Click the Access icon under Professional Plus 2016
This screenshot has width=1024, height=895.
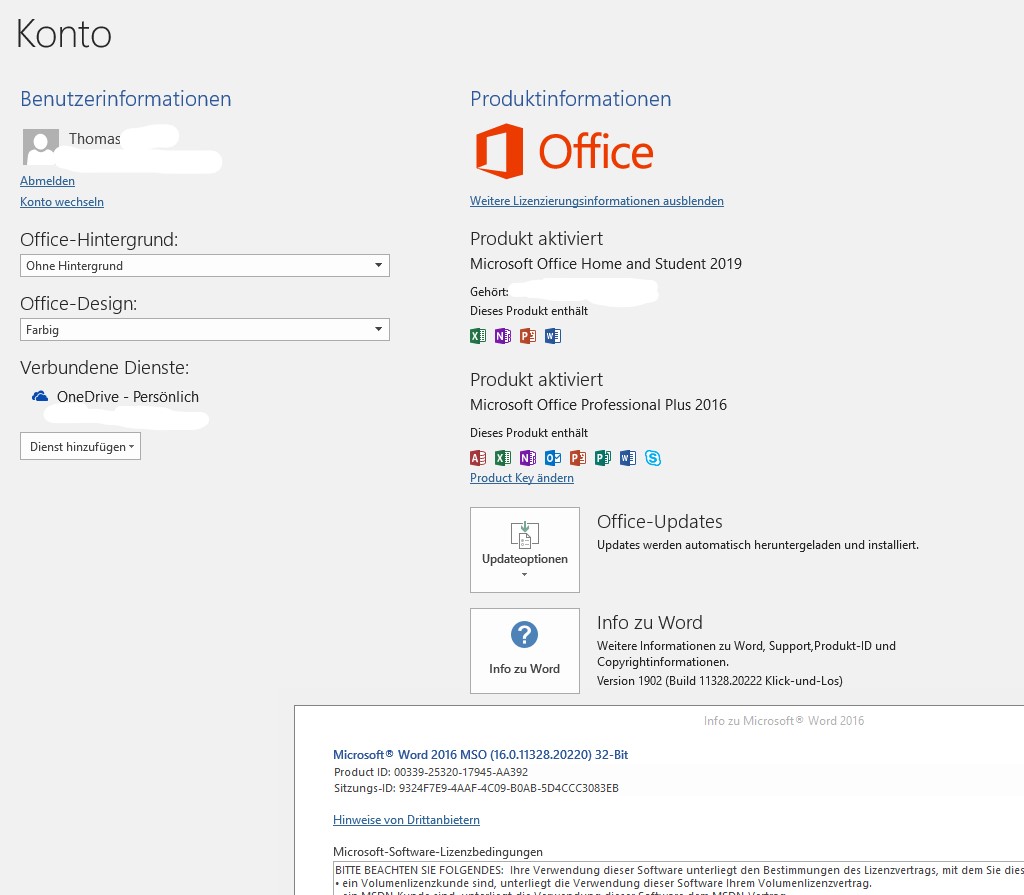pyautogui.click(x=478, y=458)
